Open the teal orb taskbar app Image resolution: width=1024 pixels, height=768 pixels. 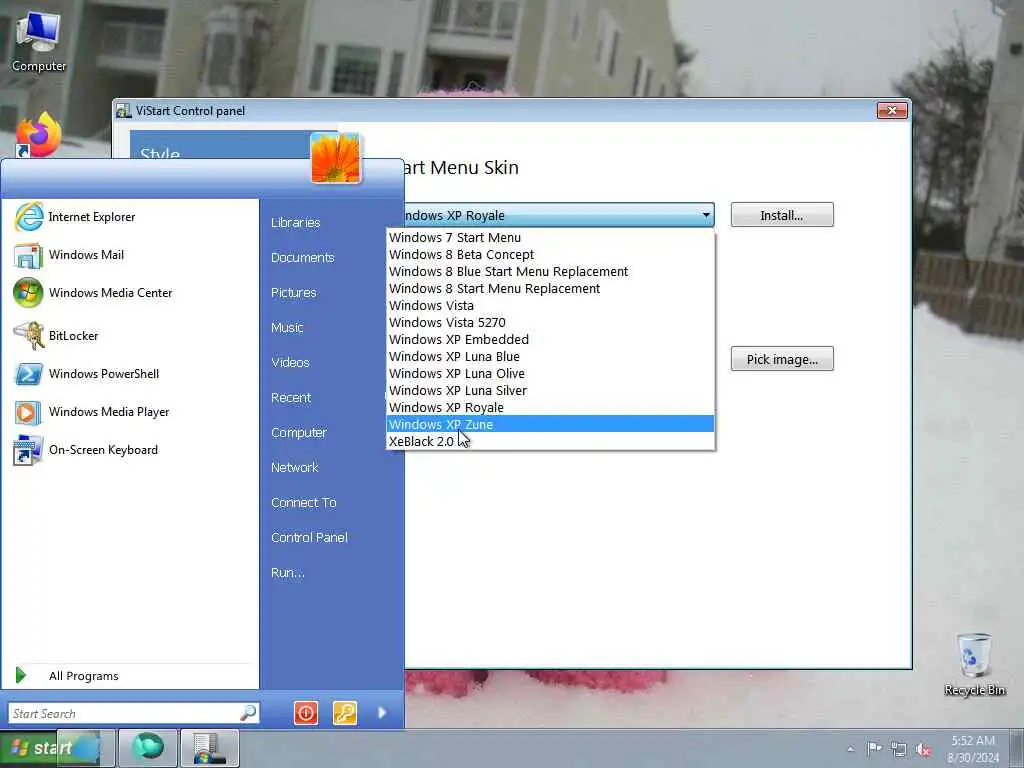(148, 747)
